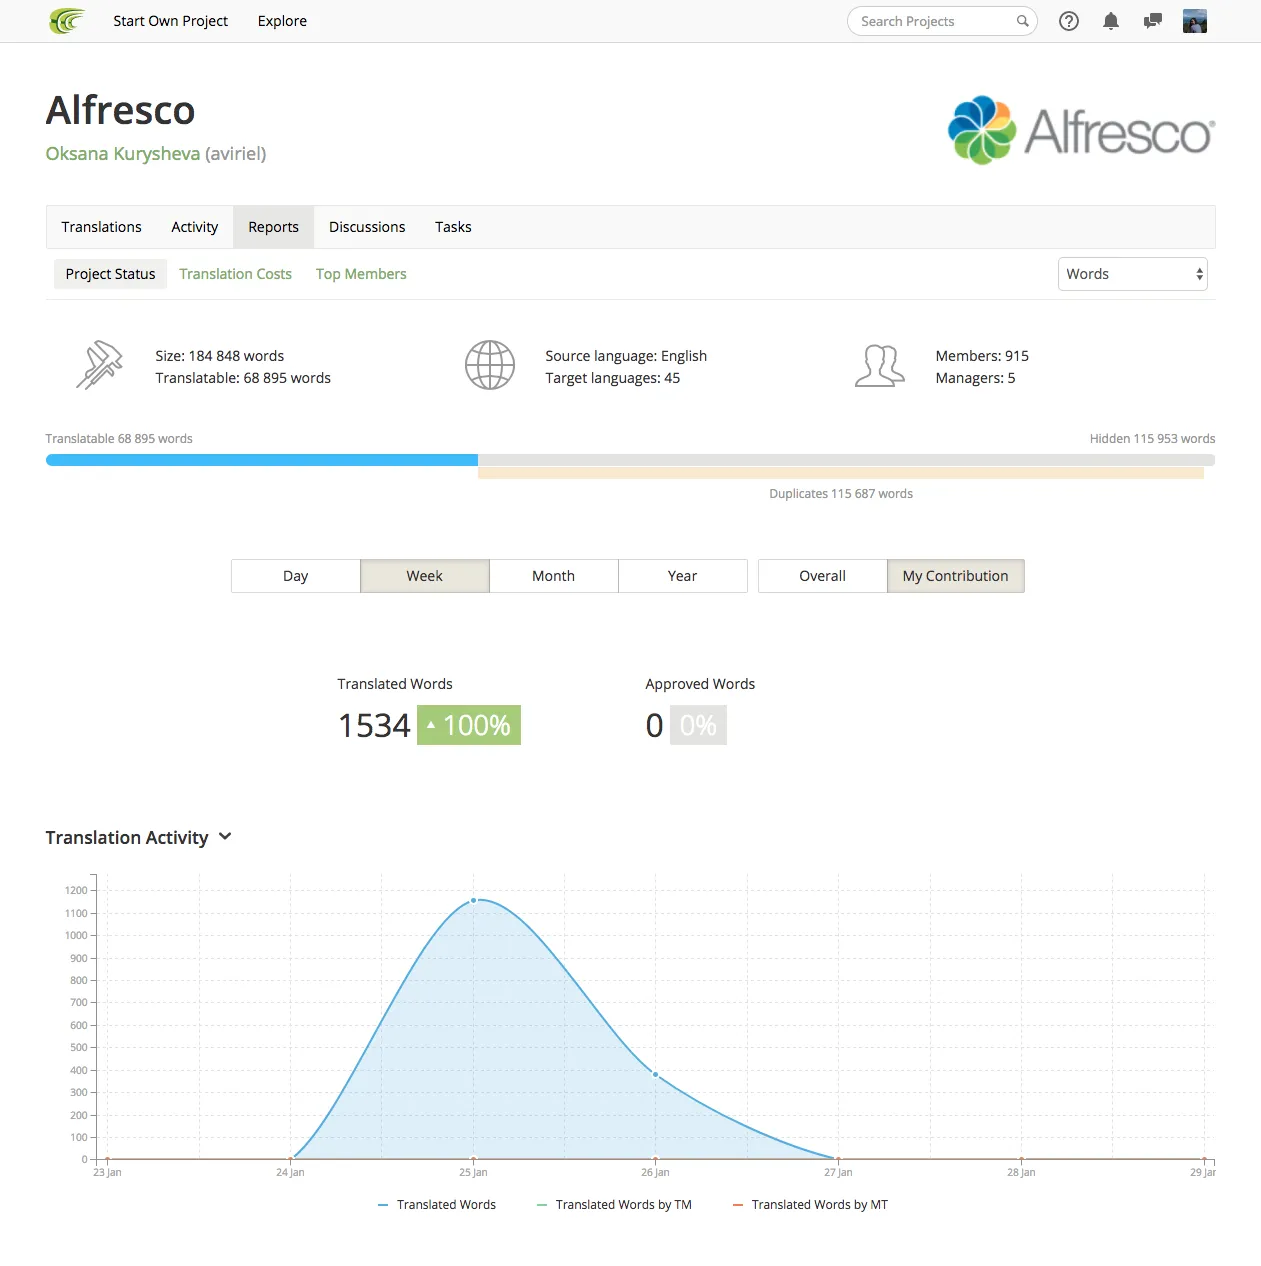
Task: Toggle Translated Words legend entry
Action: (437, 1205)
